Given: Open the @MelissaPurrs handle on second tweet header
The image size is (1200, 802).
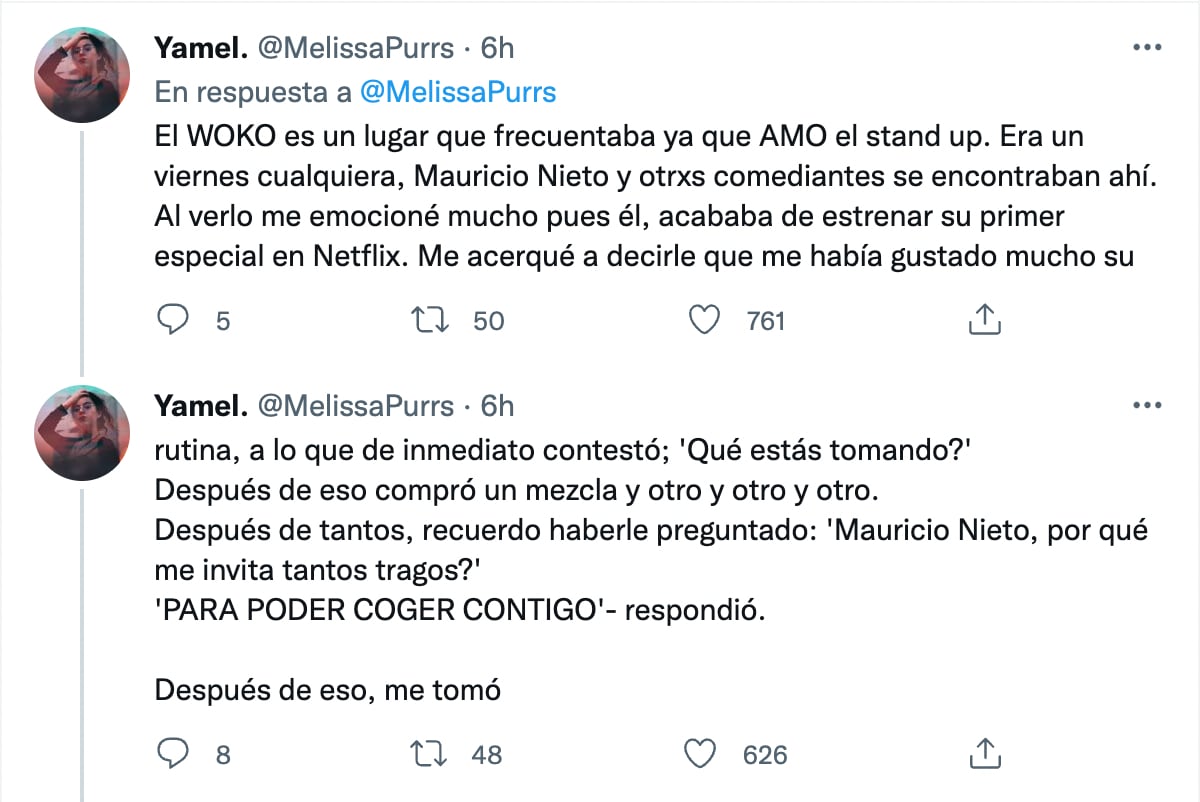Looking at the screenshot, I should [357, 405].
